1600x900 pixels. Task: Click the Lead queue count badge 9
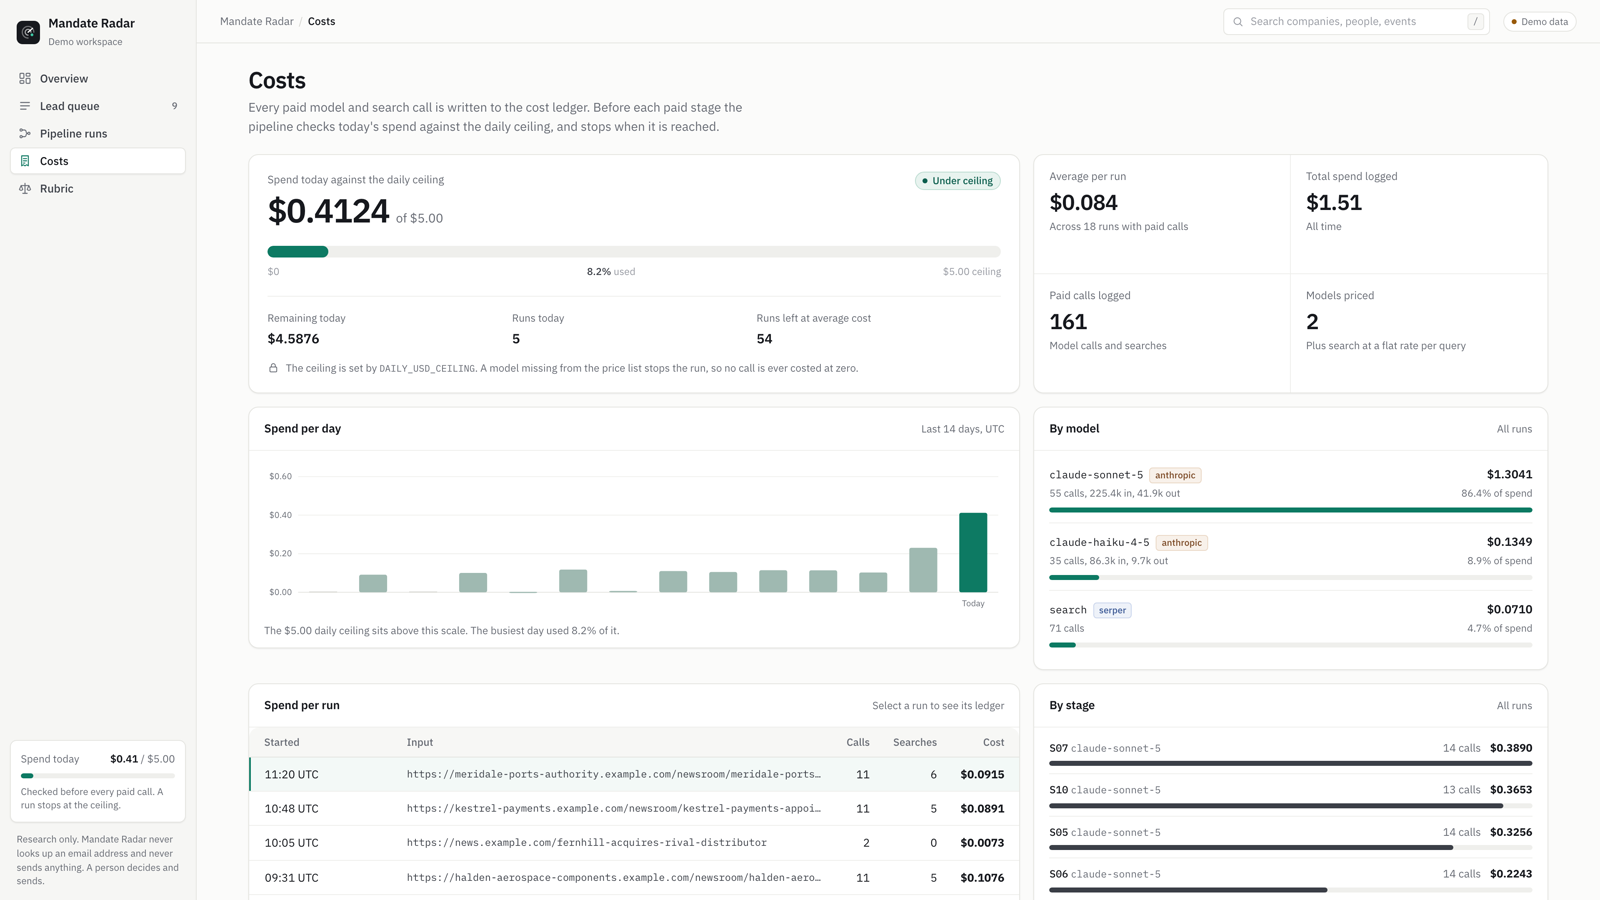click(x=174, y=106)
